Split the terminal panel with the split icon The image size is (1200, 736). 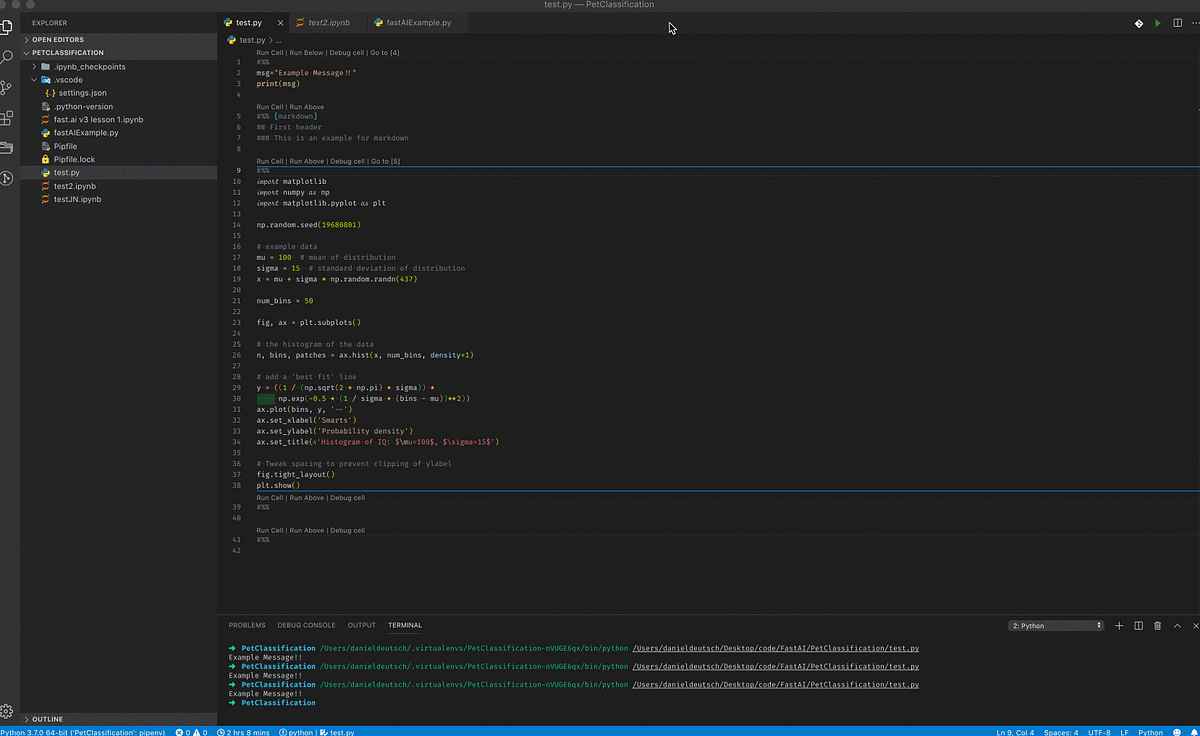pos(1138,625)
